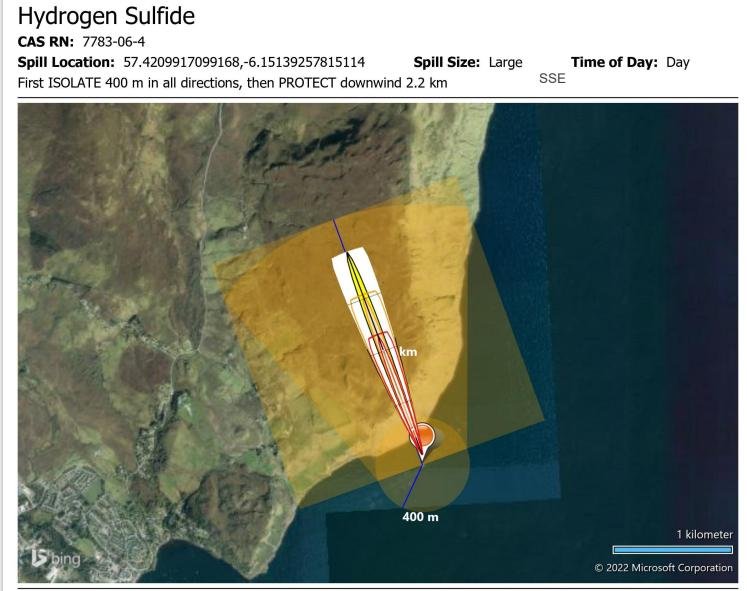Click the '400 m' isolation distance label

point(420,517)
